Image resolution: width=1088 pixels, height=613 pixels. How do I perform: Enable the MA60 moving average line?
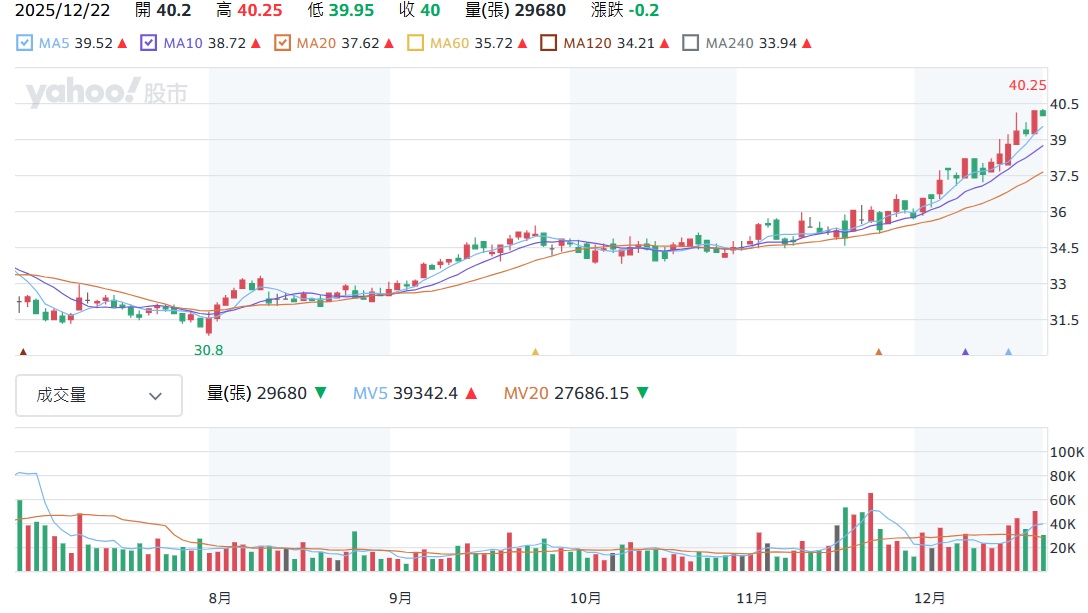pos(416,43)
